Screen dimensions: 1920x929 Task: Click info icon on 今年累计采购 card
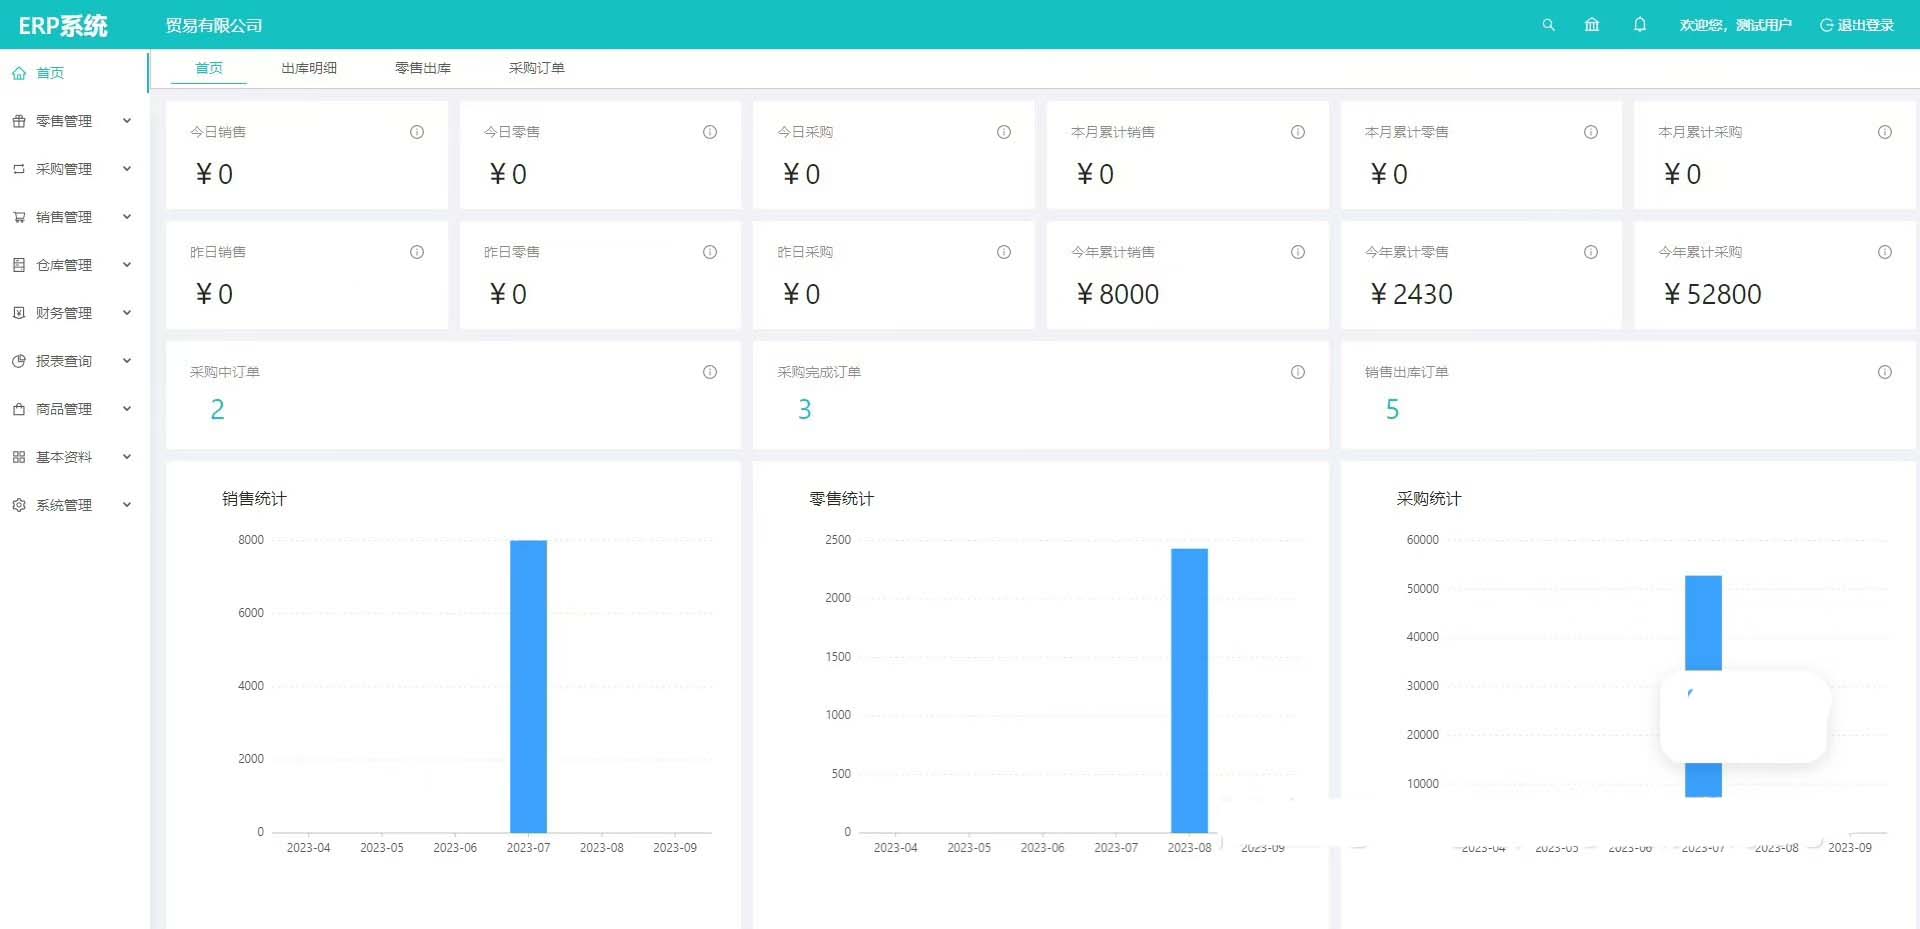1884,252
